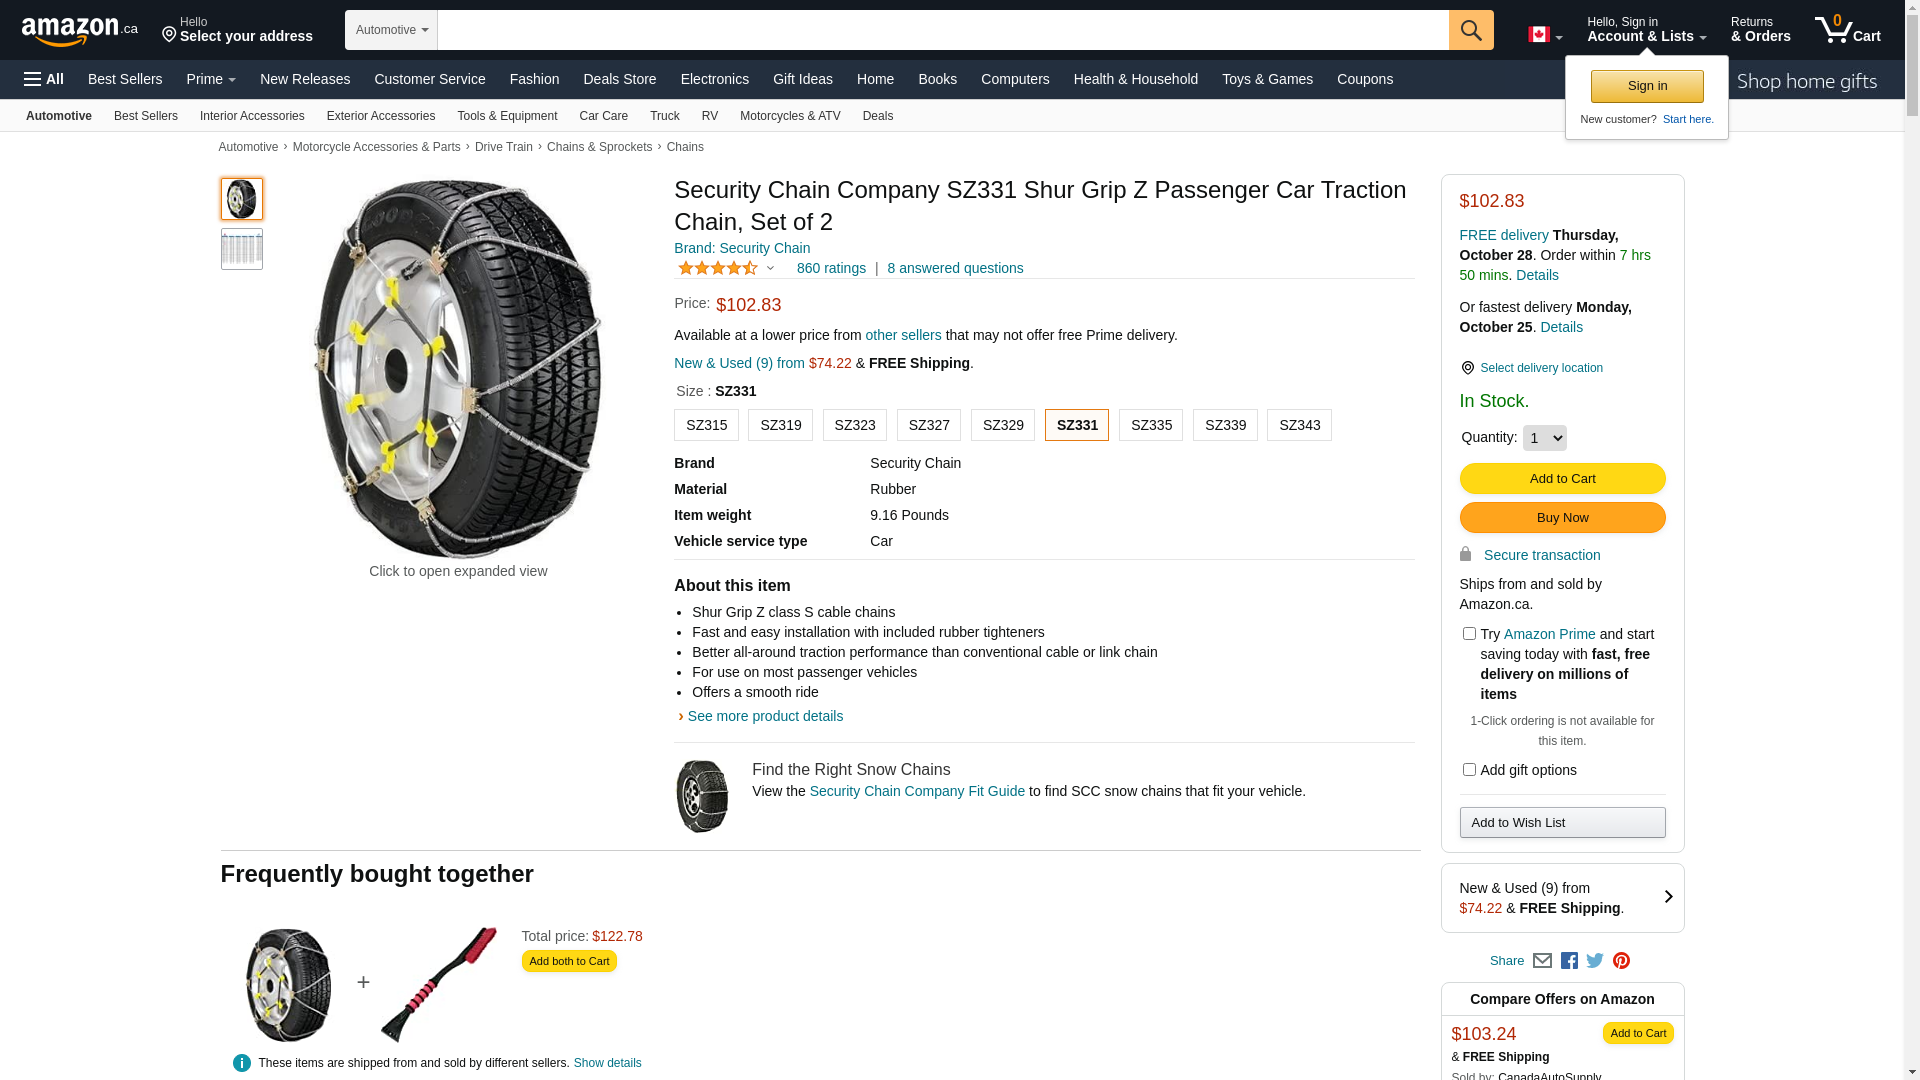Open the shopping cart icon
This screenshot has height=1080, width=1920.
click(1846, 30)
